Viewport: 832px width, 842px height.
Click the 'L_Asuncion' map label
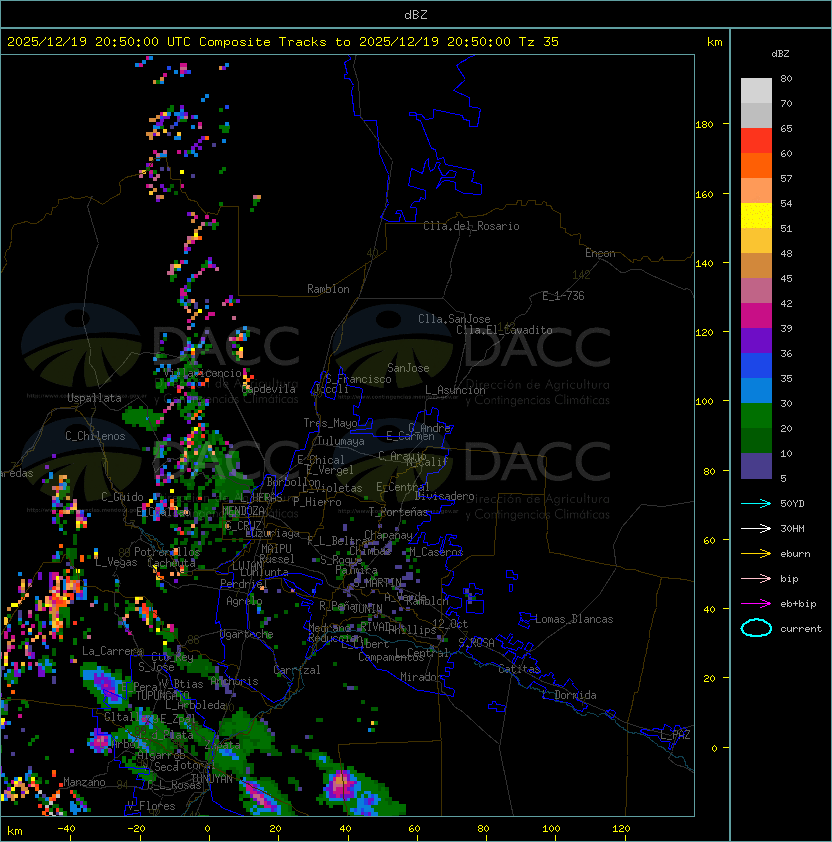point(455,390)
